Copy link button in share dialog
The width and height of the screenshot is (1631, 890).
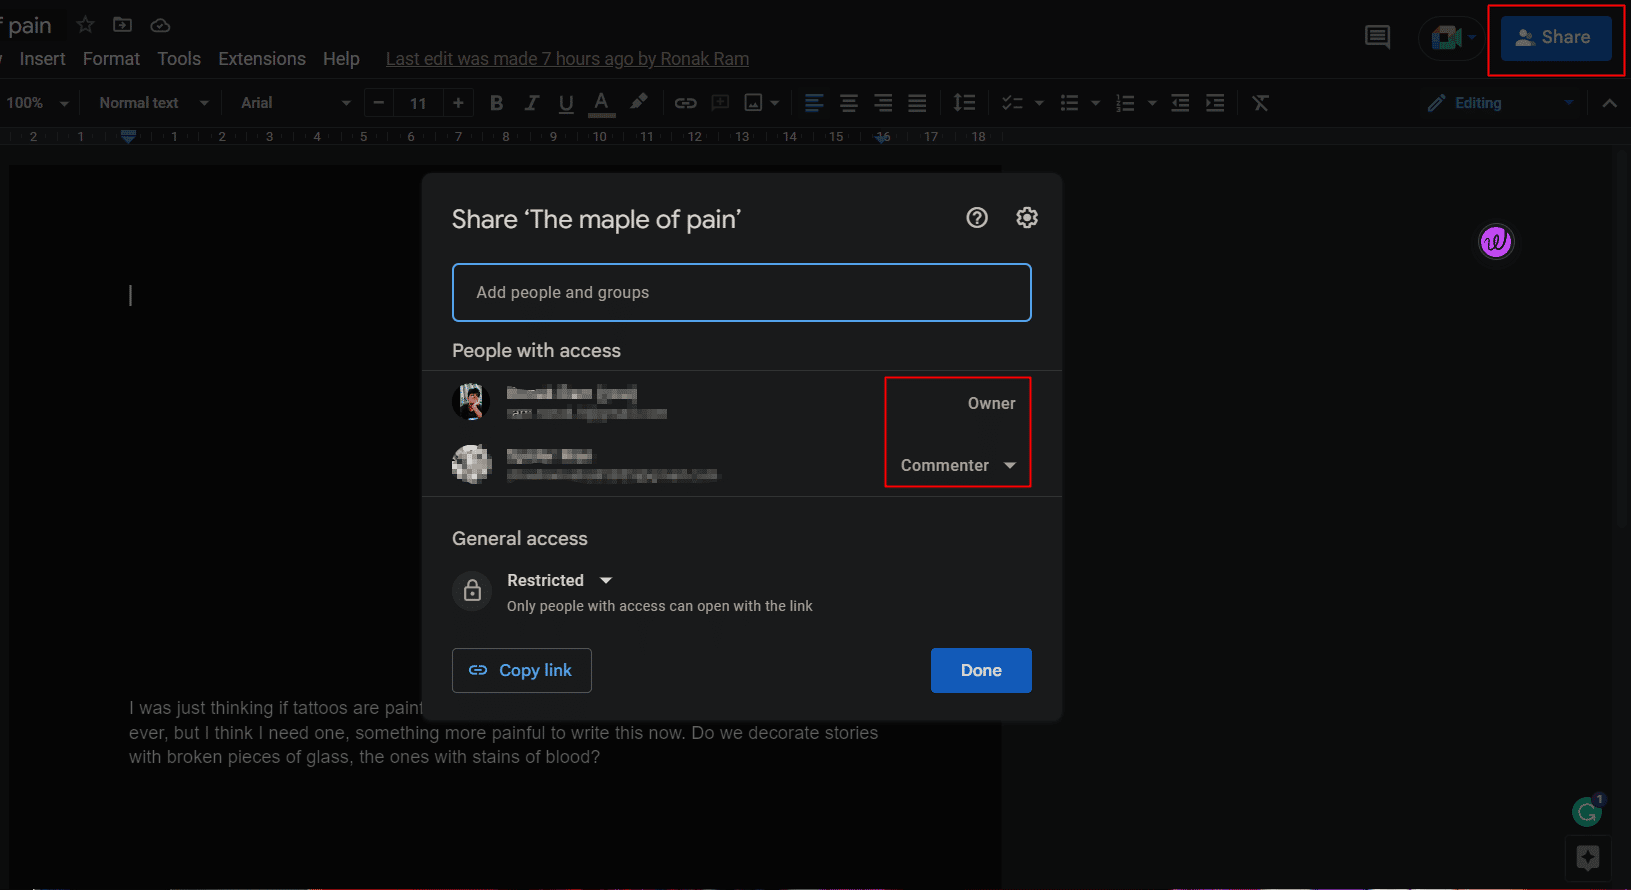coord(521,670)
